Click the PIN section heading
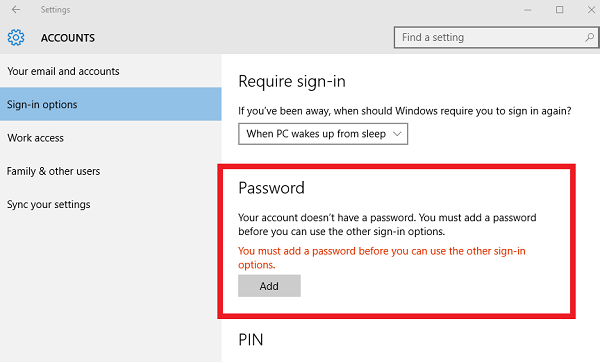The image size is (600, 362). click(251, 340)
